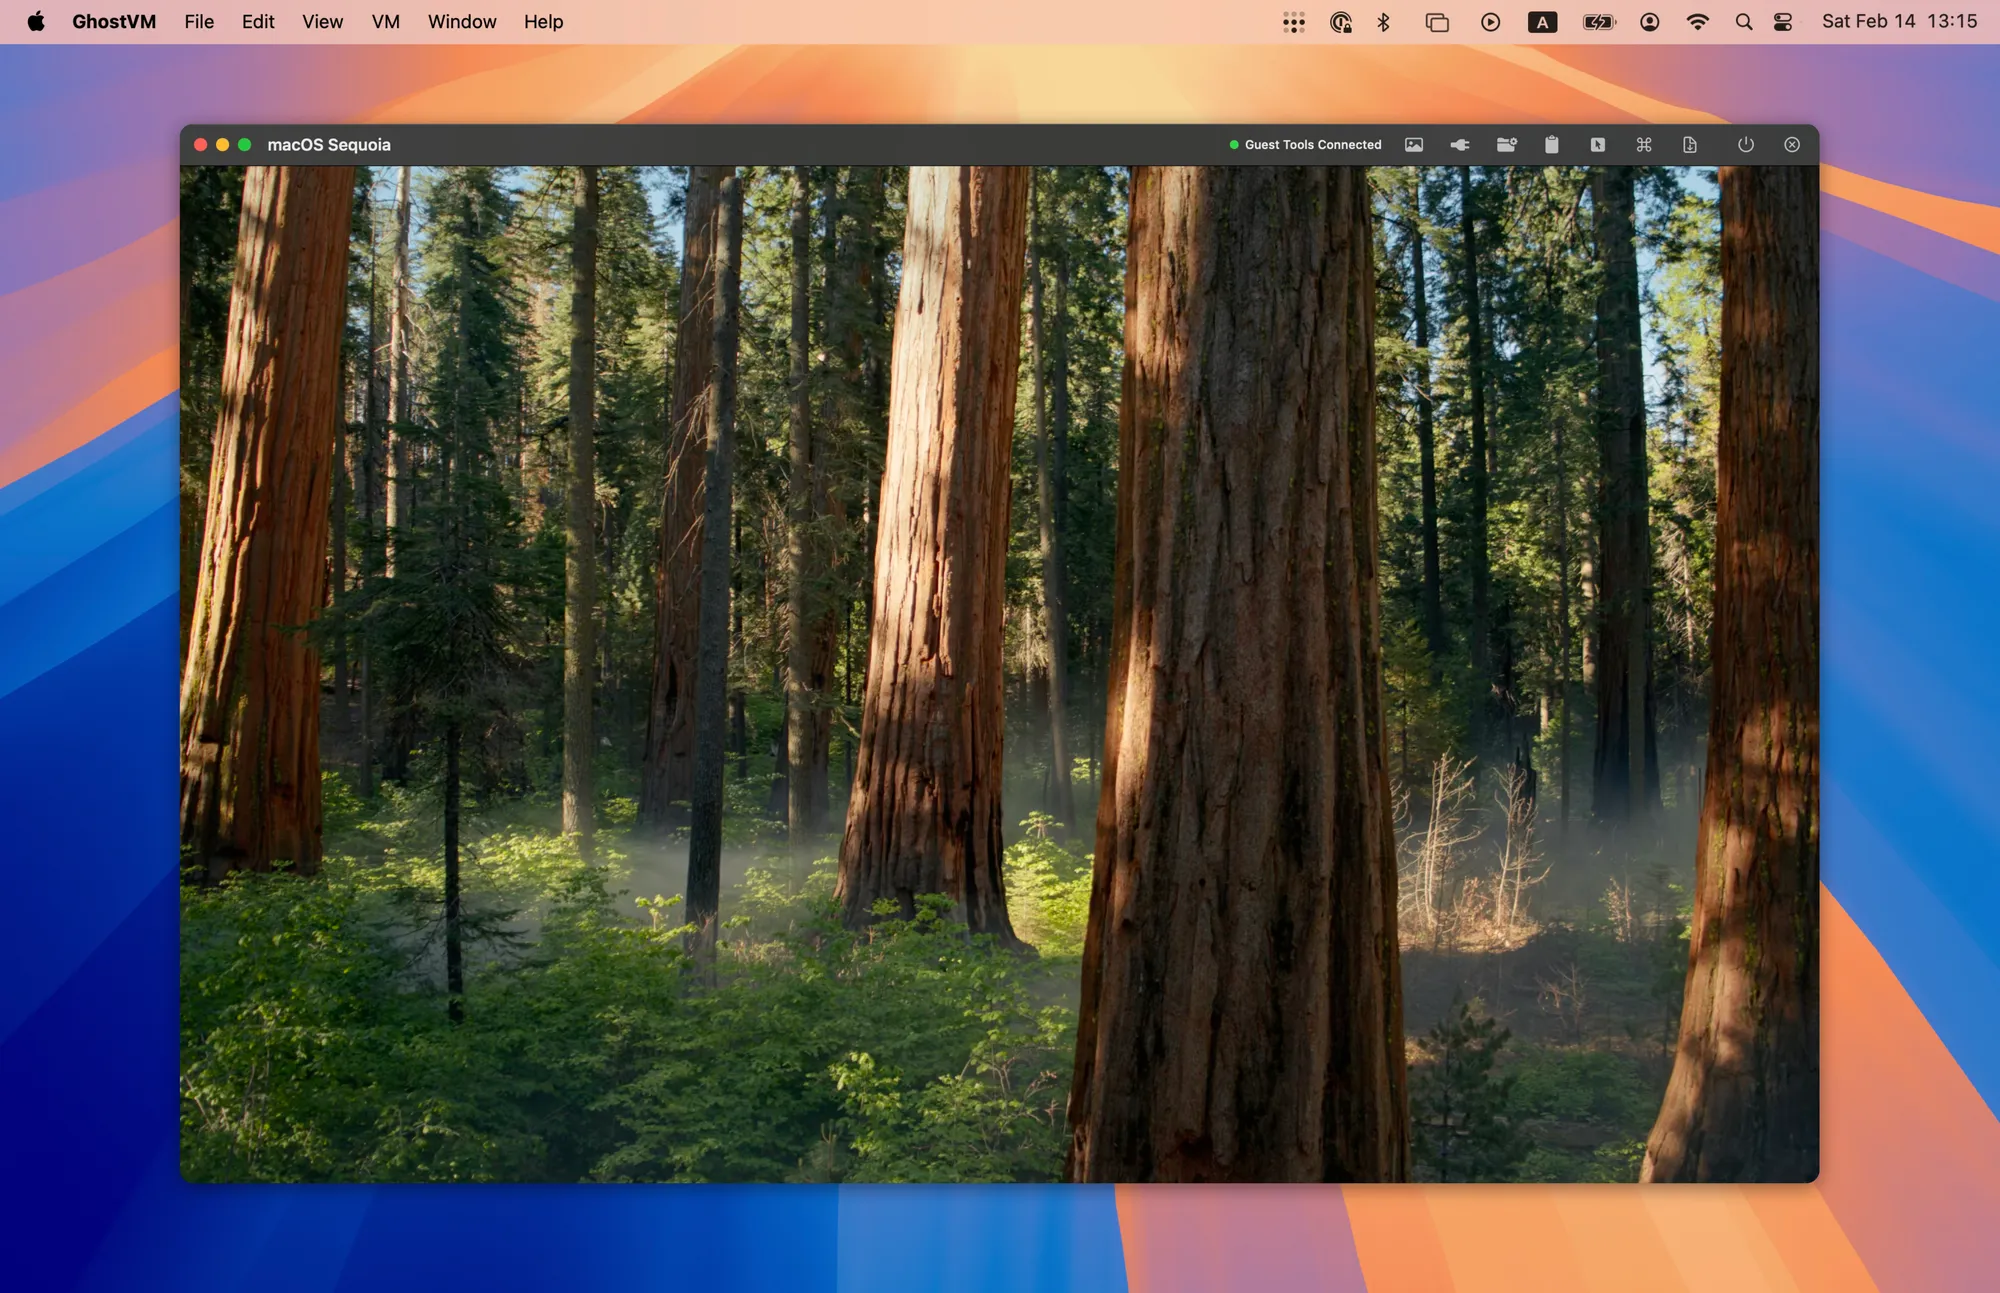The image size is (2000, 1293).
Task: Disconnect the macOS Sequoia session
Action: (x=1791, y=144)
